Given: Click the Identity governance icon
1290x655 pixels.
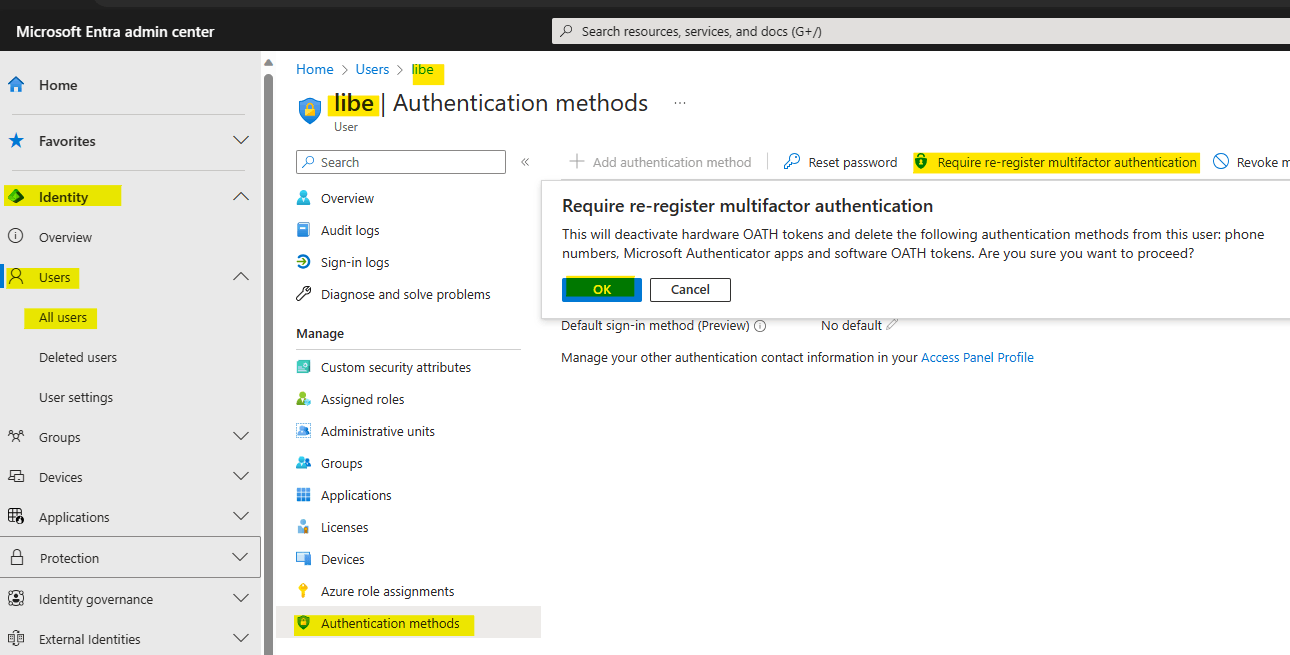Looking at the screenshot, I should point(16,599).
